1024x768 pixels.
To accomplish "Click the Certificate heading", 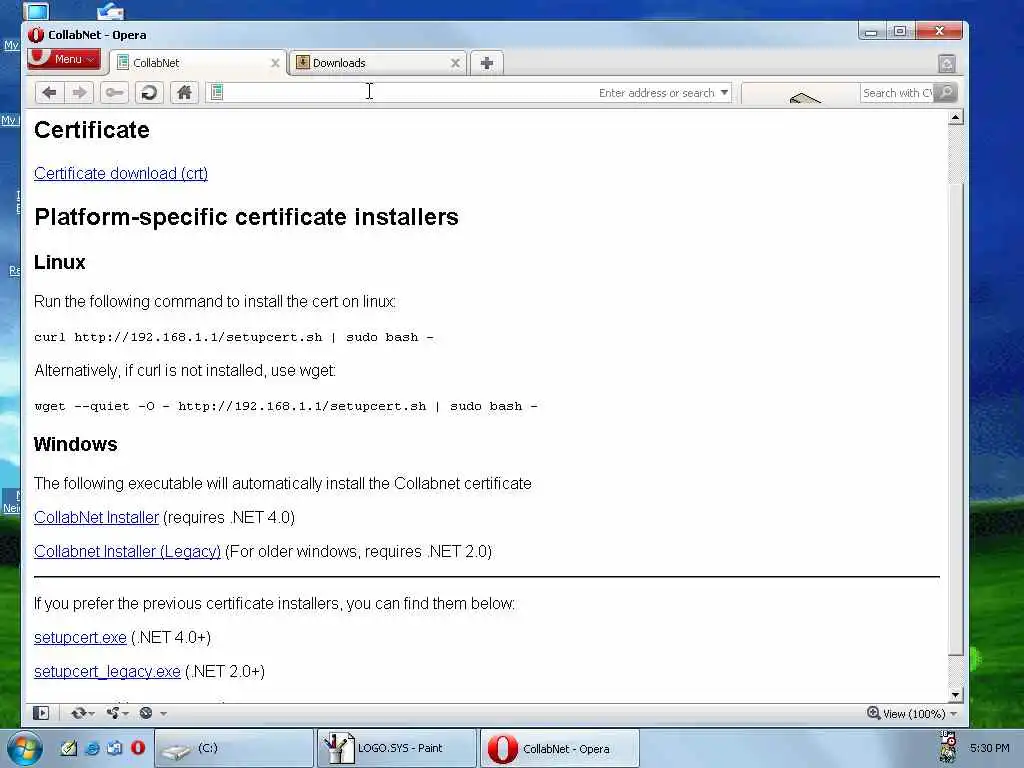I will click(x=91, y=130).
